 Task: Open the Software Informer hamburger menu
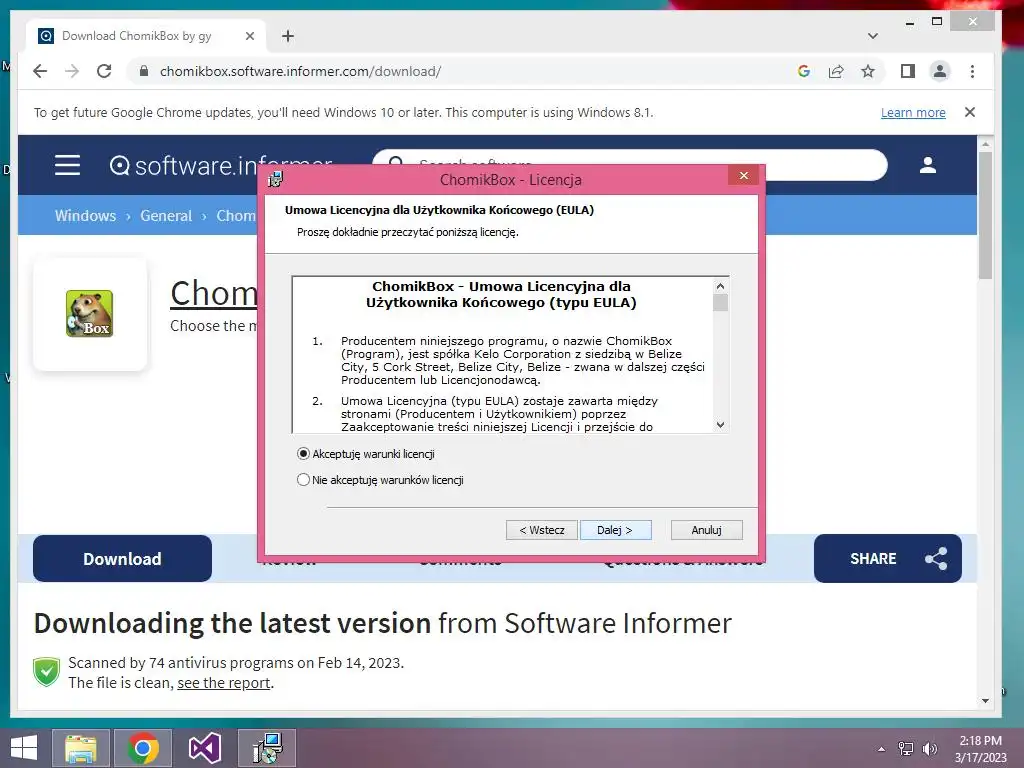(x=67, y=165)
